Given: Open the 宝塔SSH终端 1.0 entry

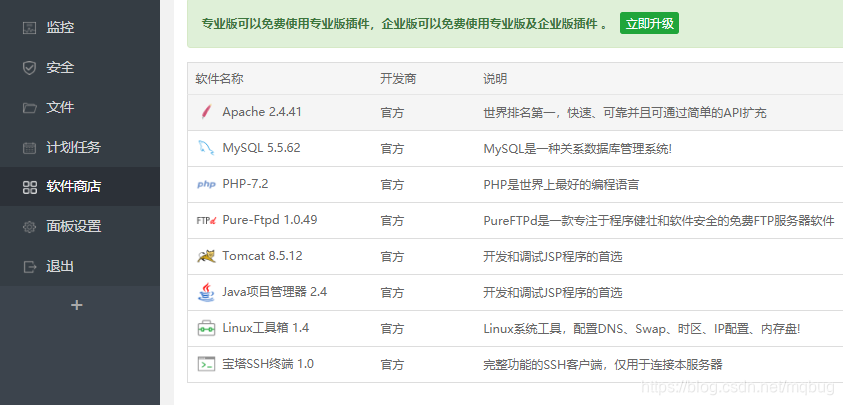Looking at the screenshot, I should click(268, 364).
